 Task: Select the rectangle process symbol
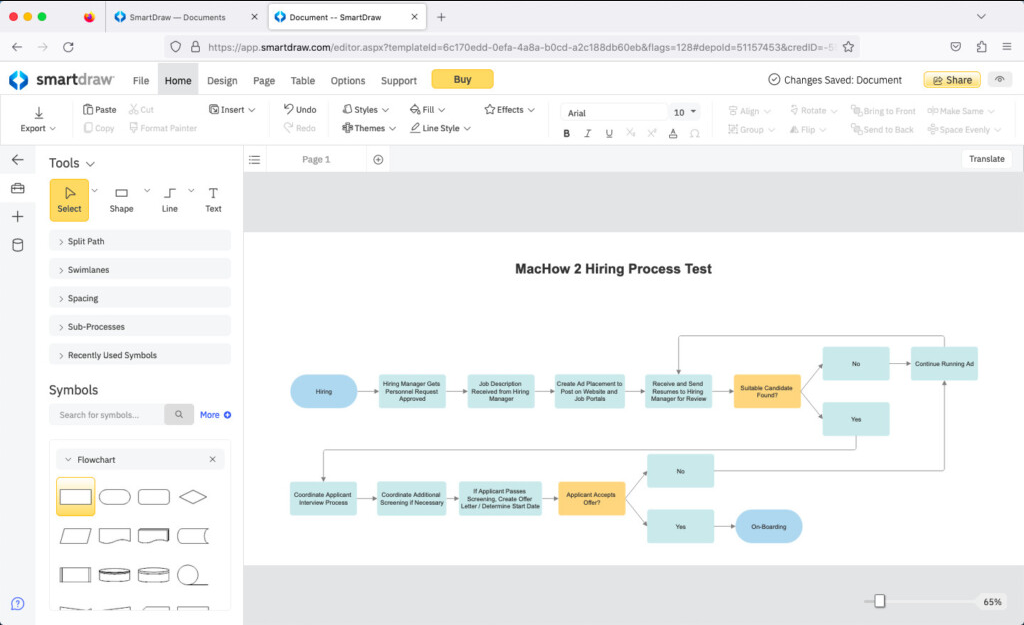coord(76,497)
